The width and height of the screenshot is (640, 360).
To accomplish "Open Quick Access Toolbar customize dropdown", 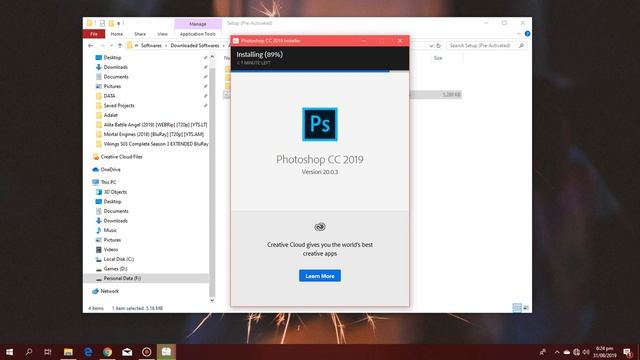I will tap(119, 23).
